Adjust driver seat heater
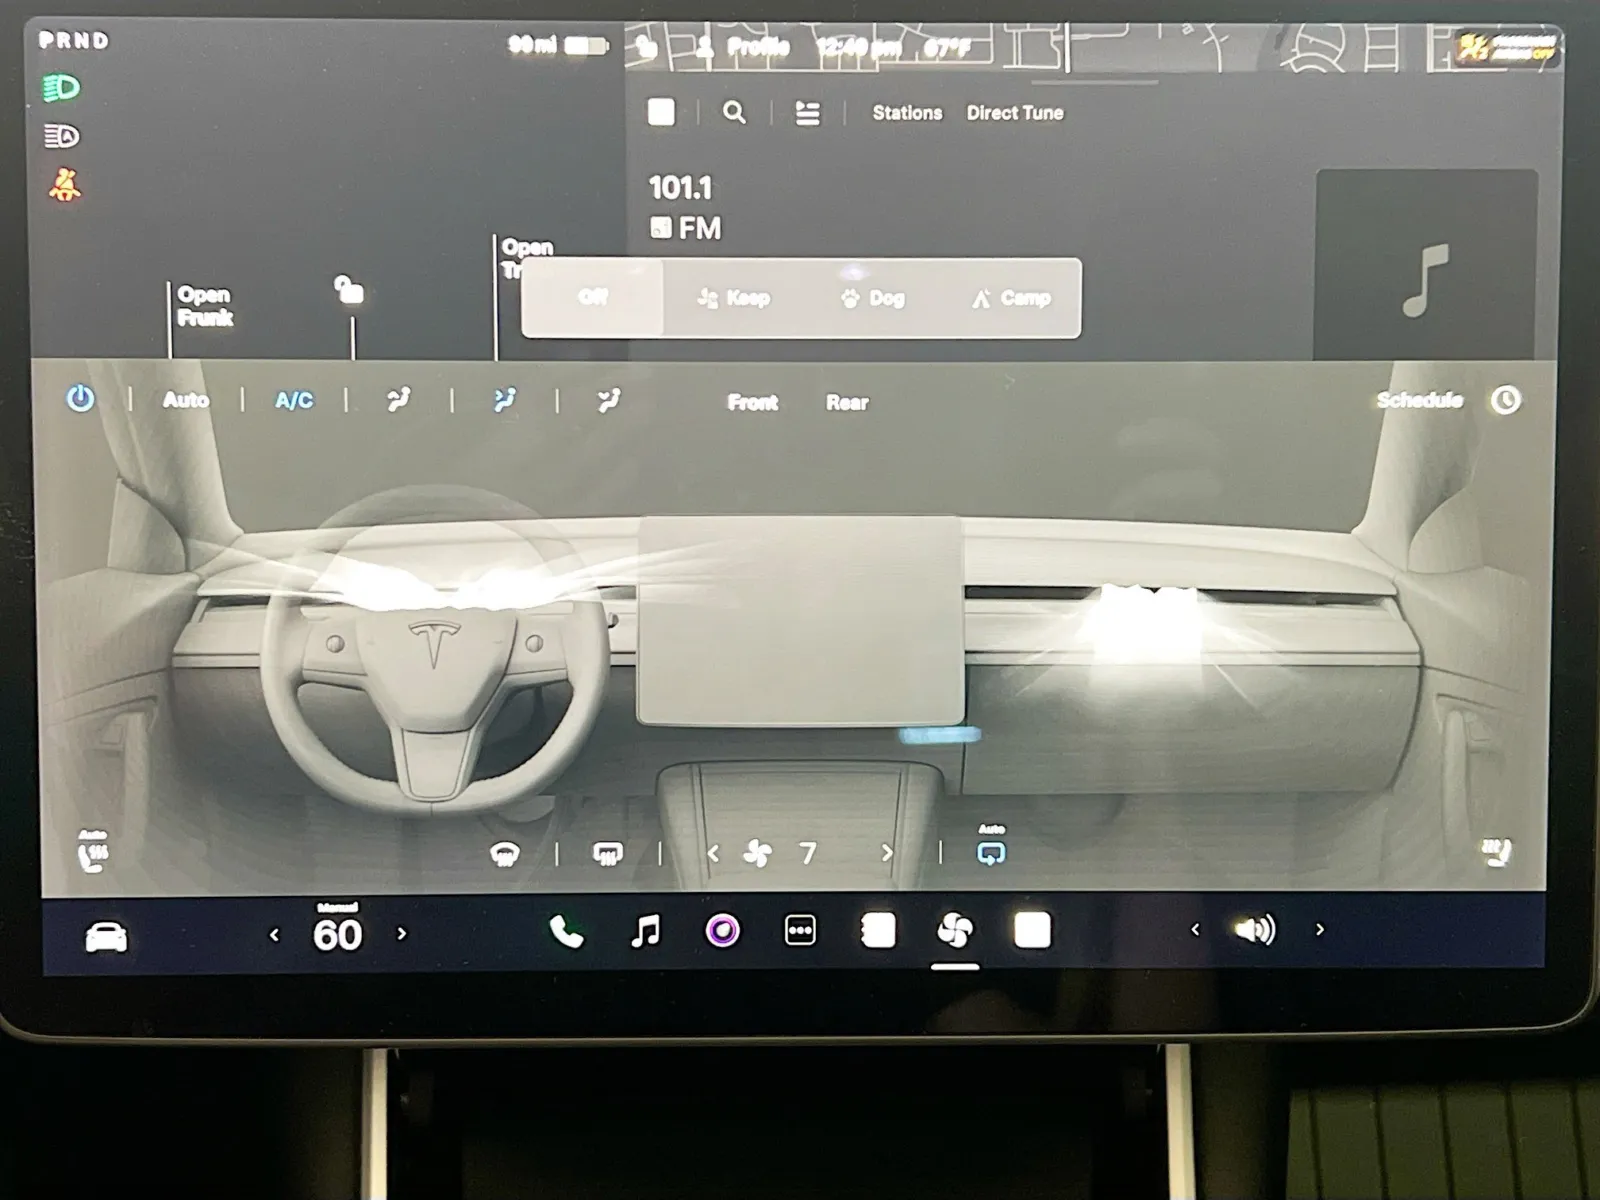Viewport: 1600px width, 1200px height. (x=93, y=852)
